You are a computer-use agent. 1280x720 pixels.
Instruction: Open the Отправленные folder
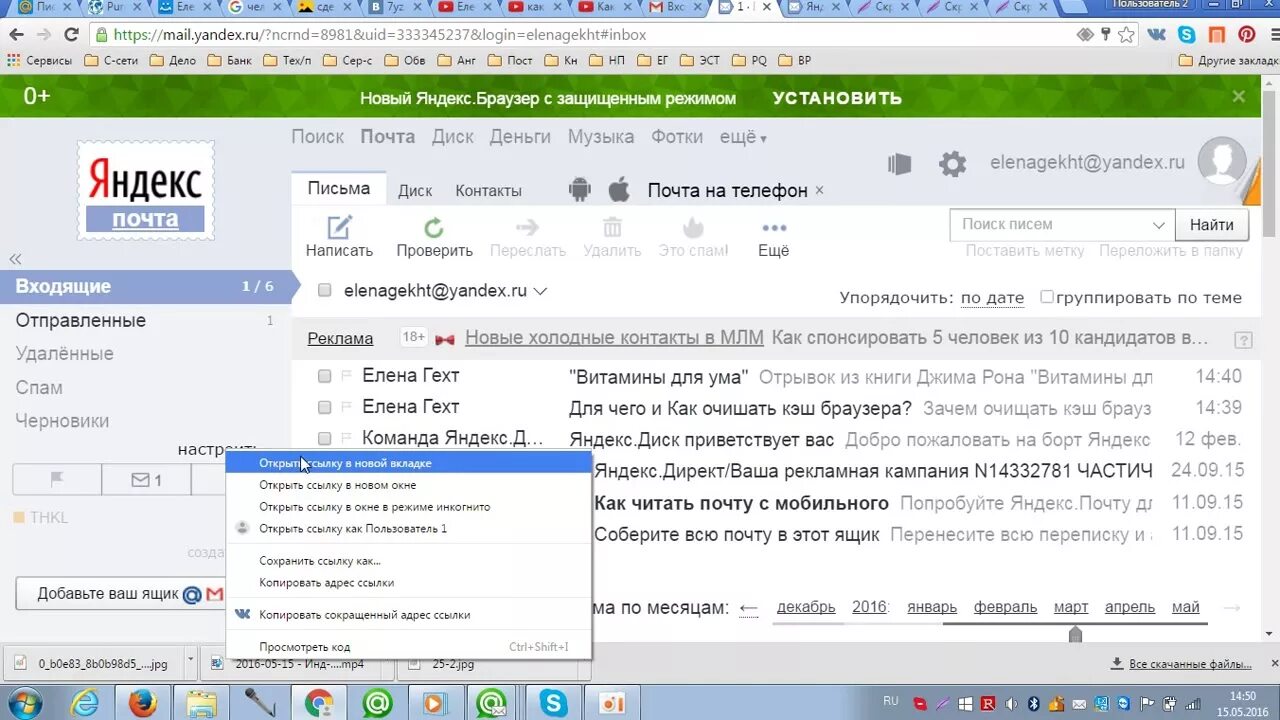(x=81, y=321)
